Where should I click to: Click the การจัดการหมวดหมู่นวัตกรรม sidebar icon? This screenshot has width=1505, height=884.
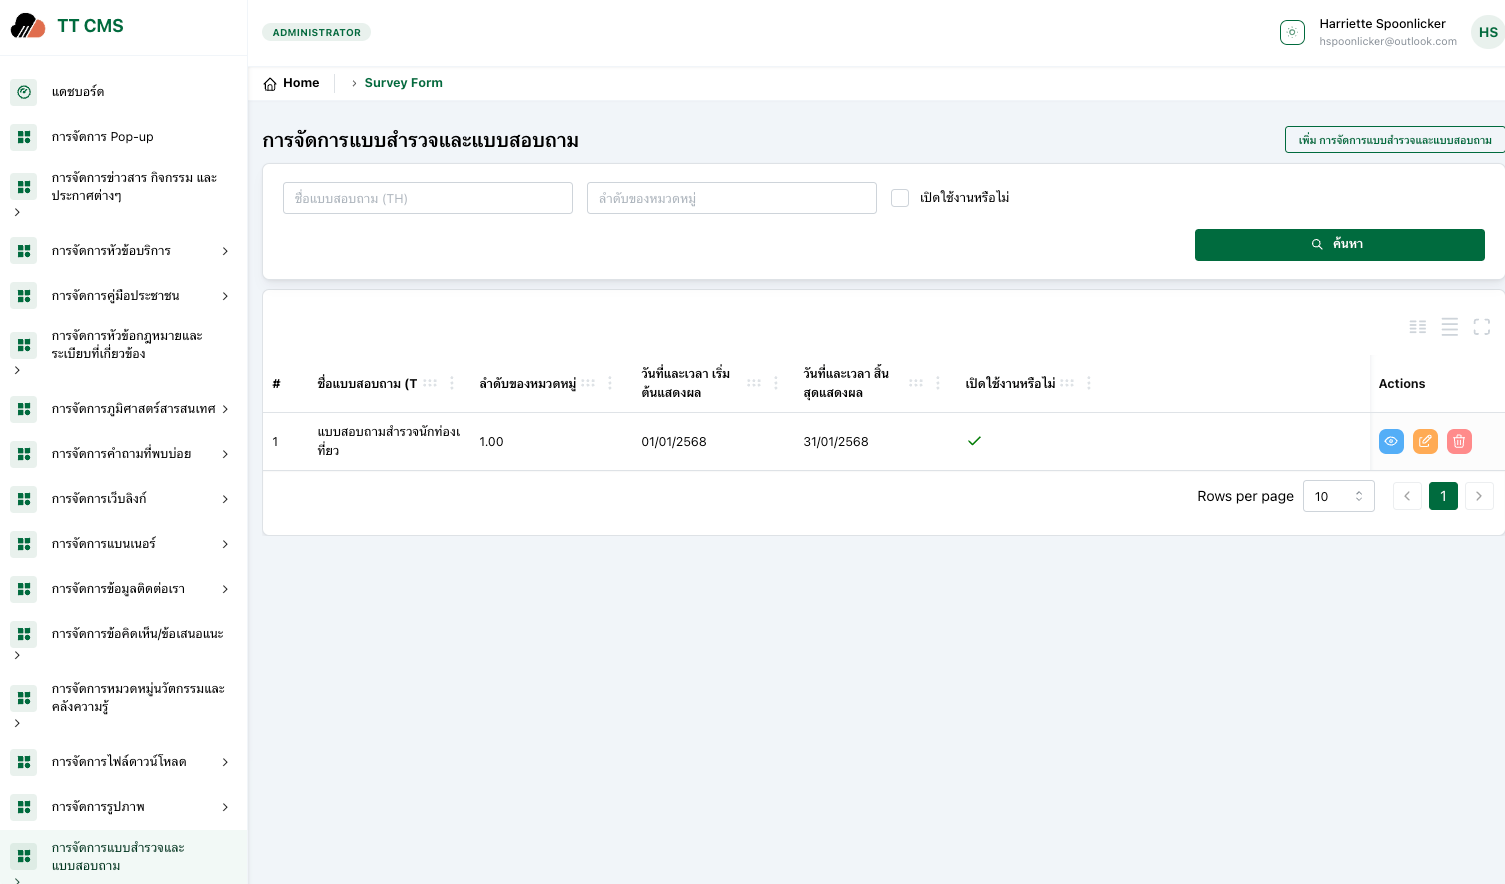coord(24,698)
